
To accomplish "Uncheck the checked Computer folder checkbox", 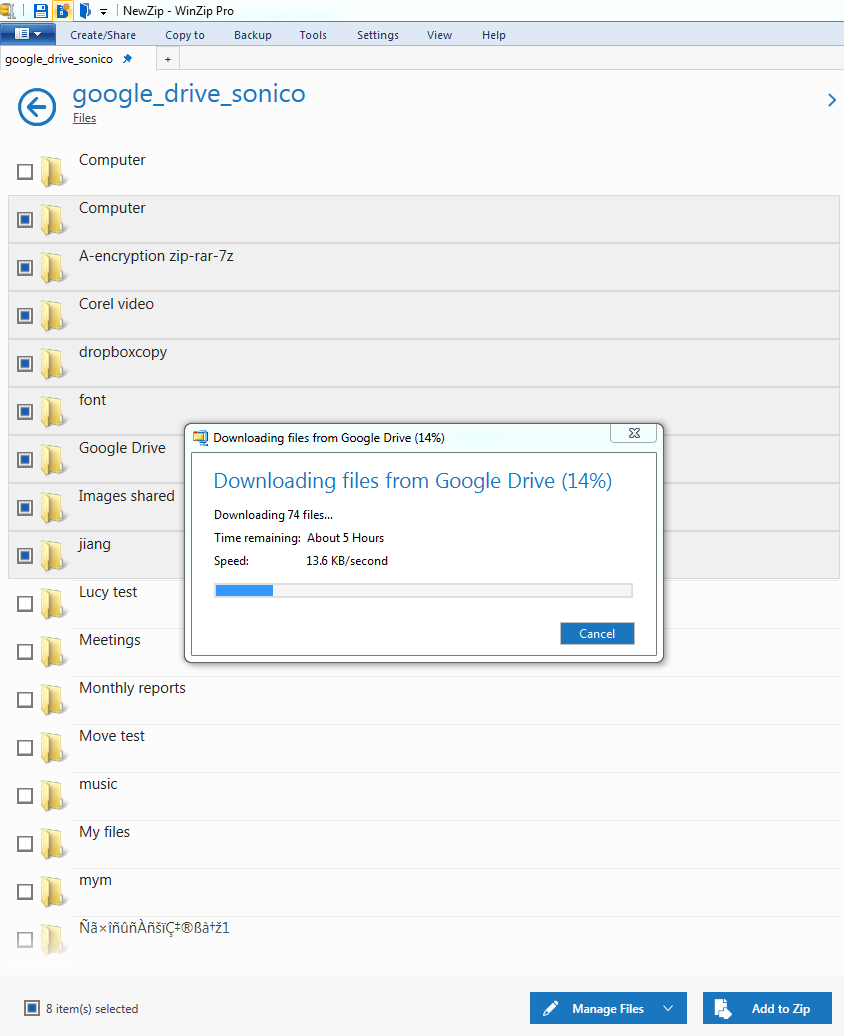I will (x=25, y=219).
